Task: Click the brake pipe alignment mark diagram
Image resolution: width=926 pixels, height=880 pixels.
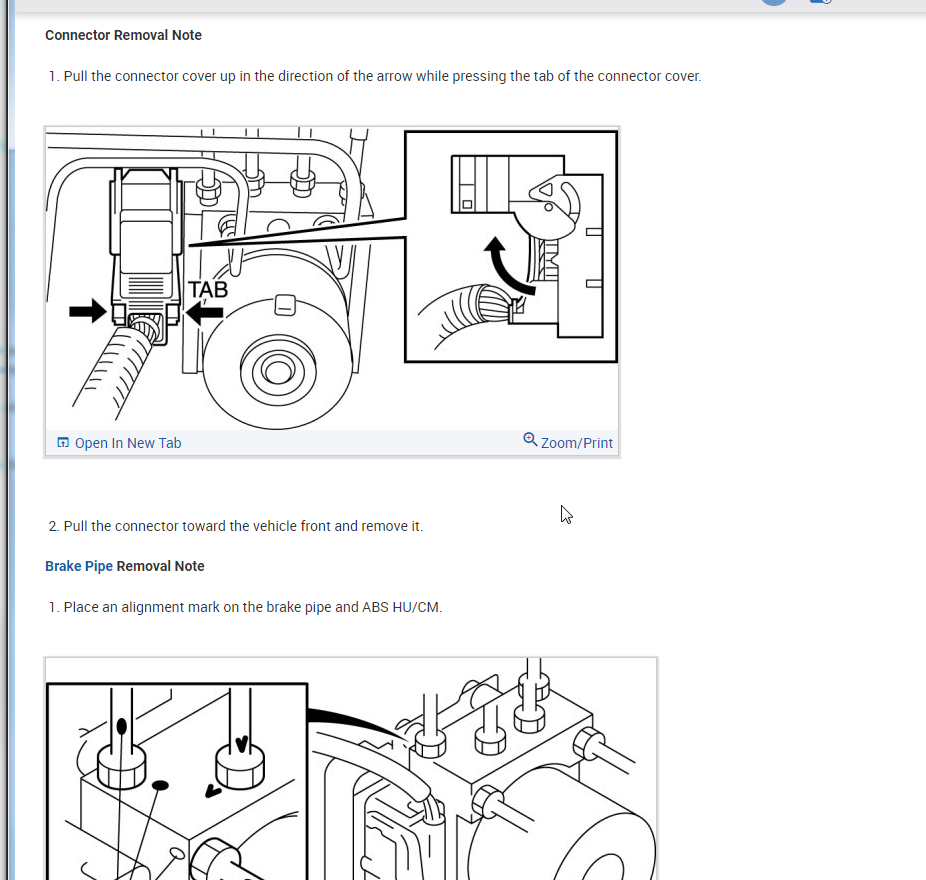Action: (351, 768)
